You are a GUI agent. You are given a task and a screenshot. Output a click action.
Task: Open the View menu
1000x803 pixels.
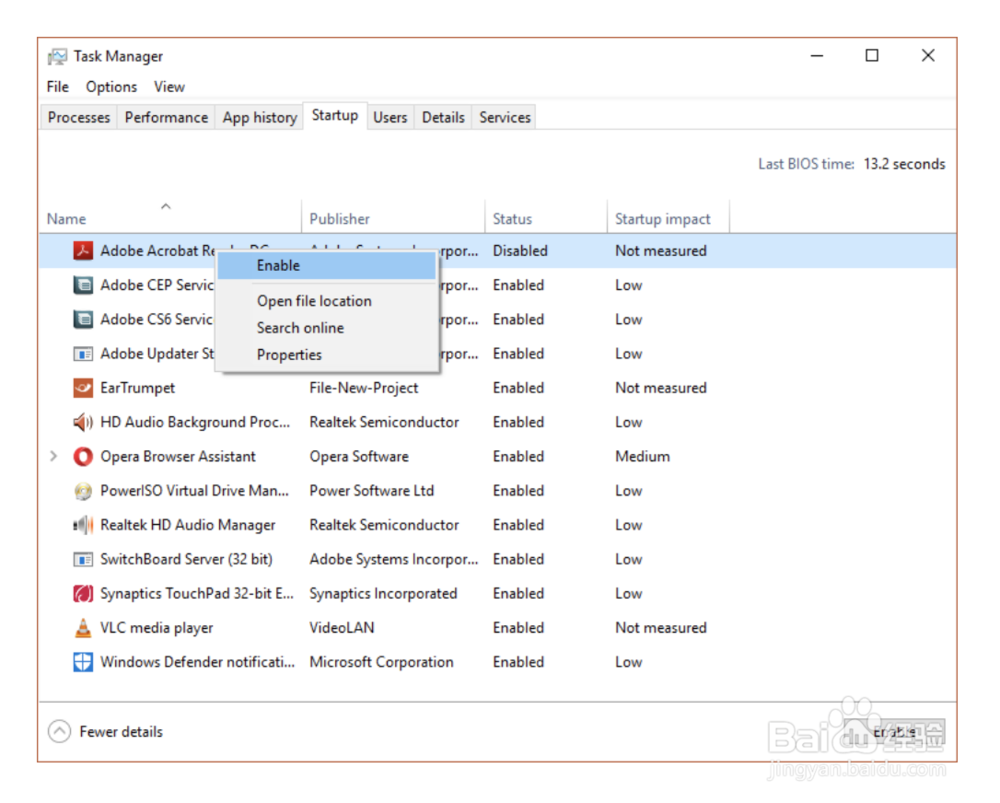pos(169,87)
